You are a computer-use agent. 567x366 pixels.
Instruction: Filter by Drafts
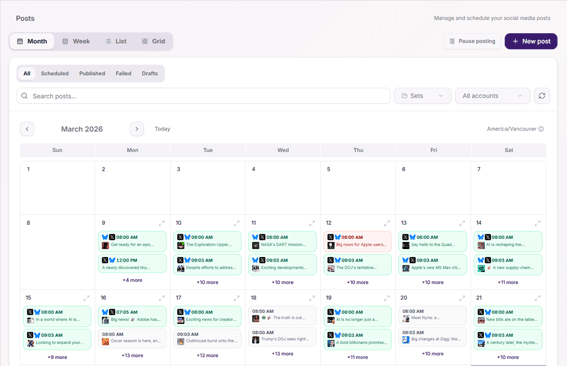pos(150,73)
